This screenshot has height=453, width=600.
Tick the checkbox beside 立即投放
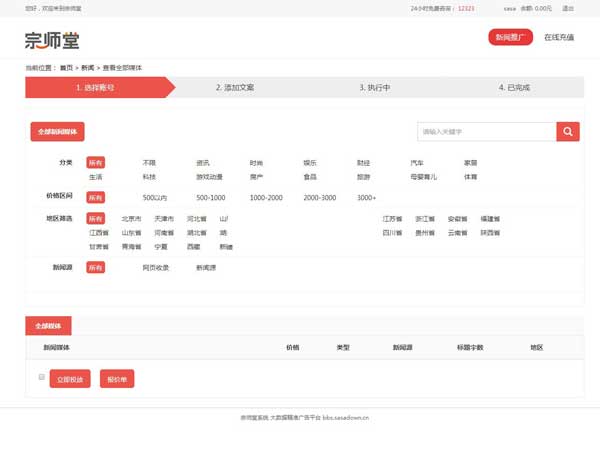tap(42, 377)
